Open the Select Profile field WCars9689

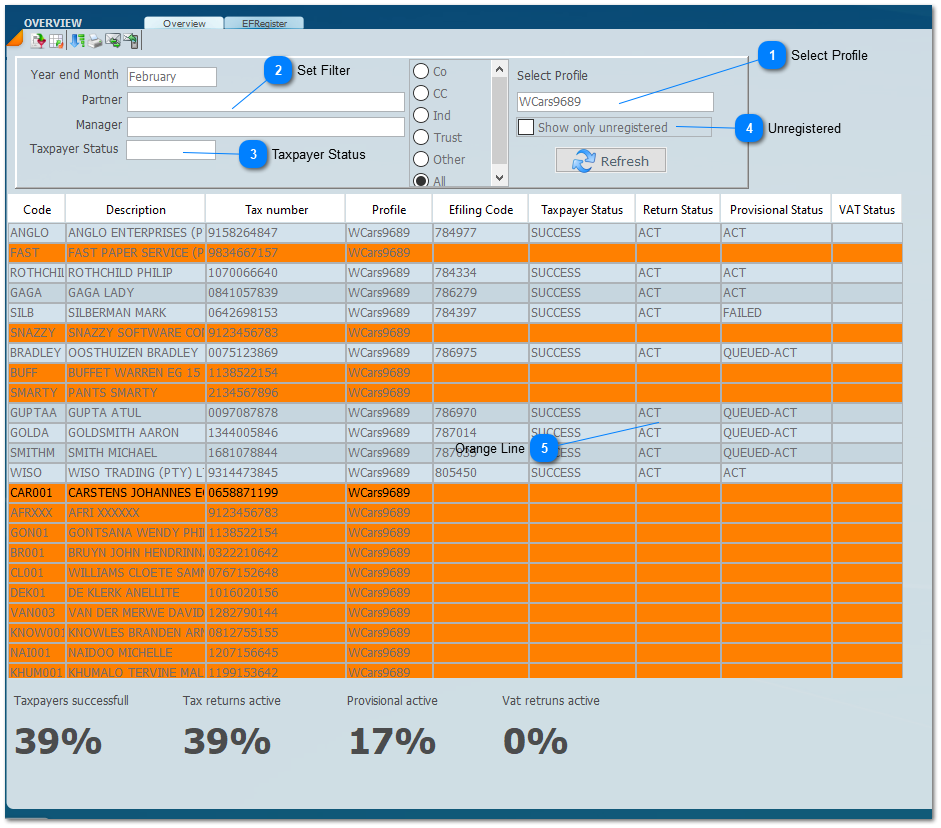tap(615, 102)
